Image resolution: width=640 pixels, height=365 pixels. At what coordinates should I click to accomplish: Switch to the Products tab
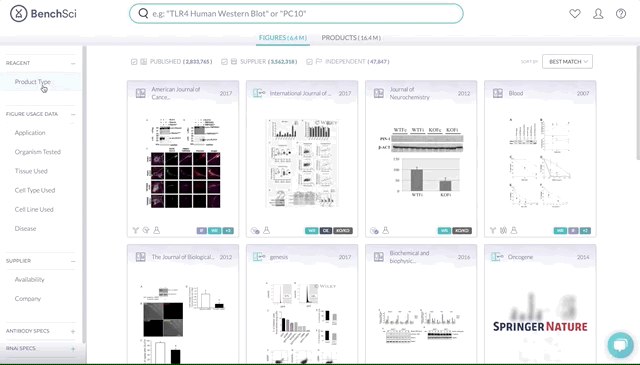click(351, 38)
